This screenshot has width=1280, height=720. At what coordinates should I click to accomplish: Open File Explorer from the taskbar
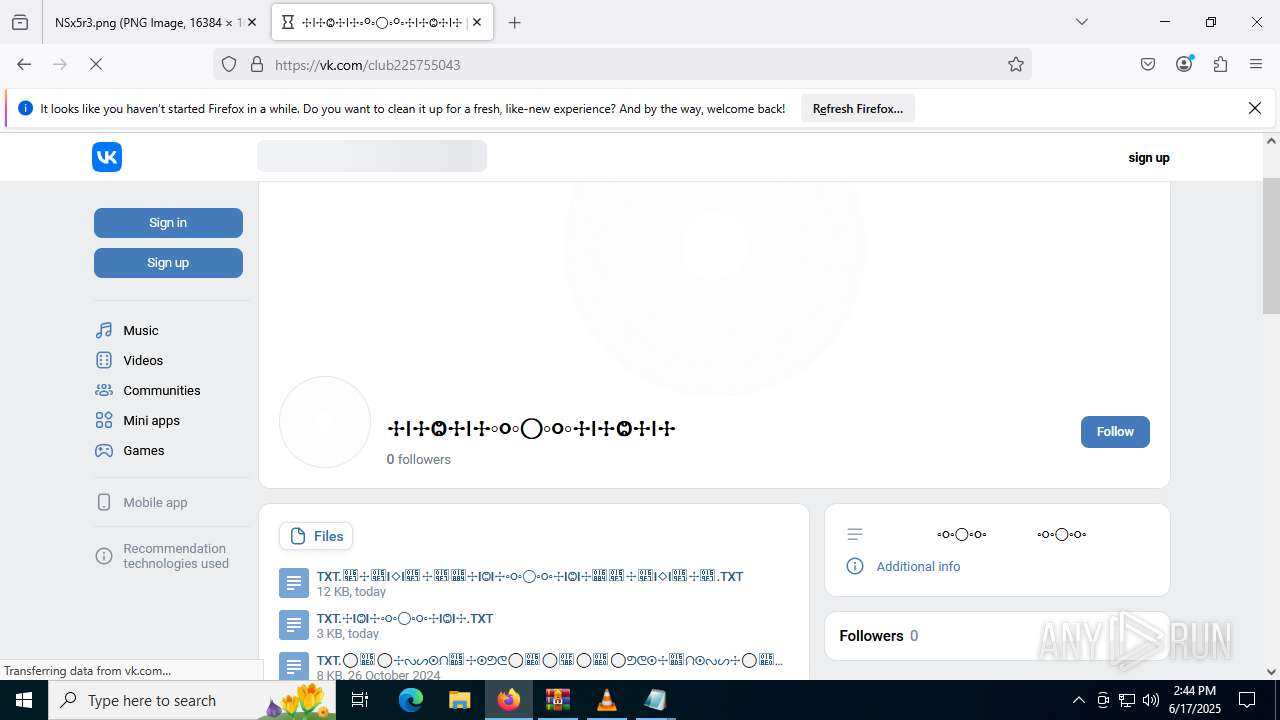click(x=459, y=700)
